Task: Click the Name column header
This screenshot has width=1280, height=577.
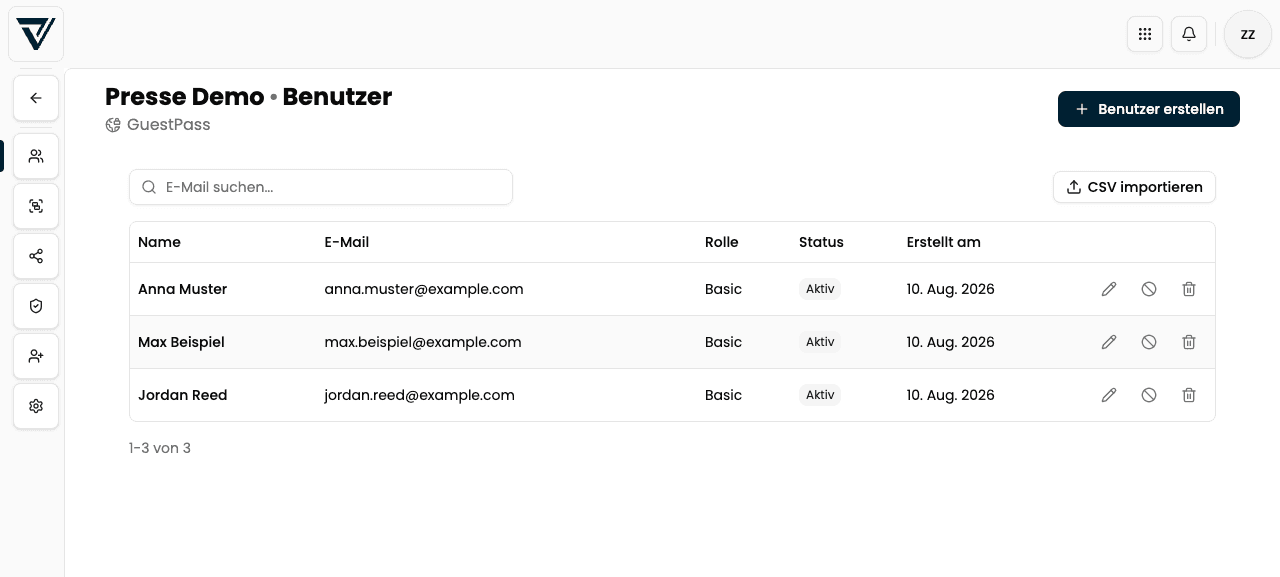Action: point(159,242)
